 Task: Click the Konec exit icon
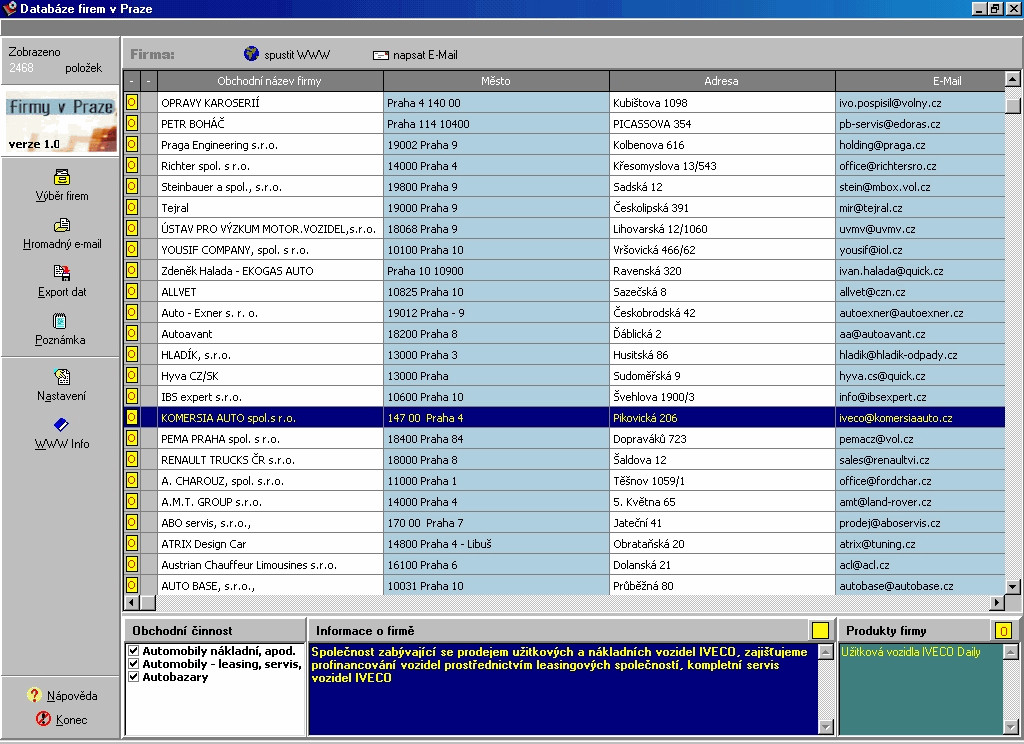[43, 719]
